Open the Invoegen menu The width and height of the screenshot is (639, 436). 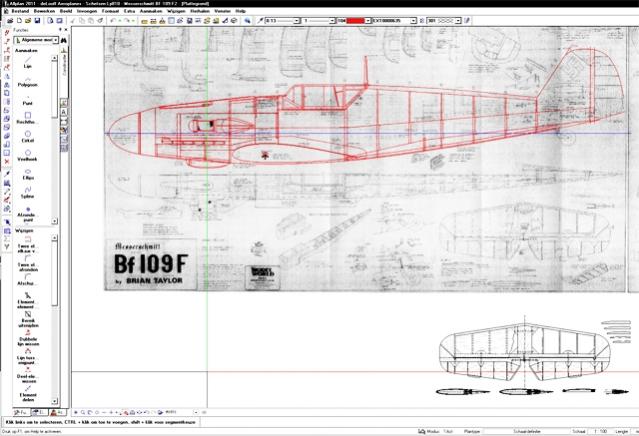point(87,11)
